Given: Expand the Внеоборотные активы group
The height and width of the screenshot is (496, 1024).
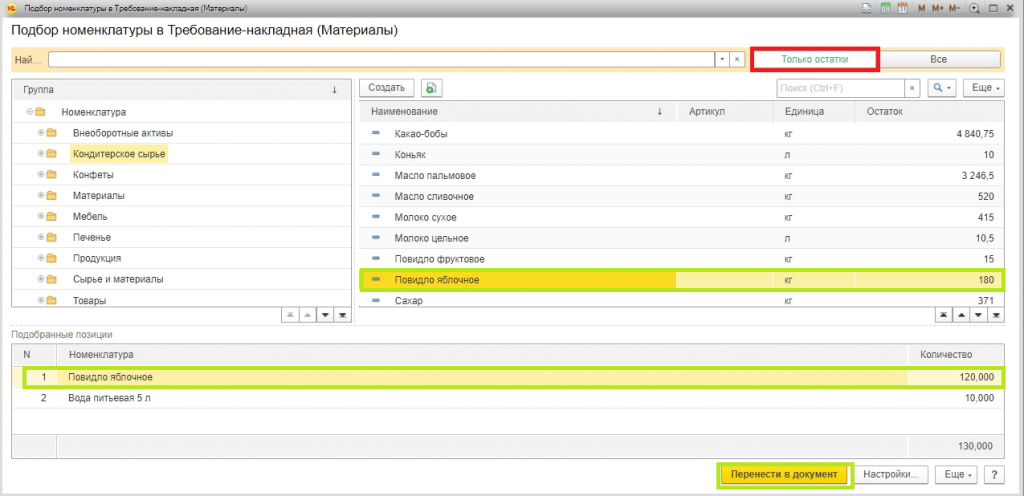Looking at the screenshot, I should pyautogui.click(x=40, y=133).
